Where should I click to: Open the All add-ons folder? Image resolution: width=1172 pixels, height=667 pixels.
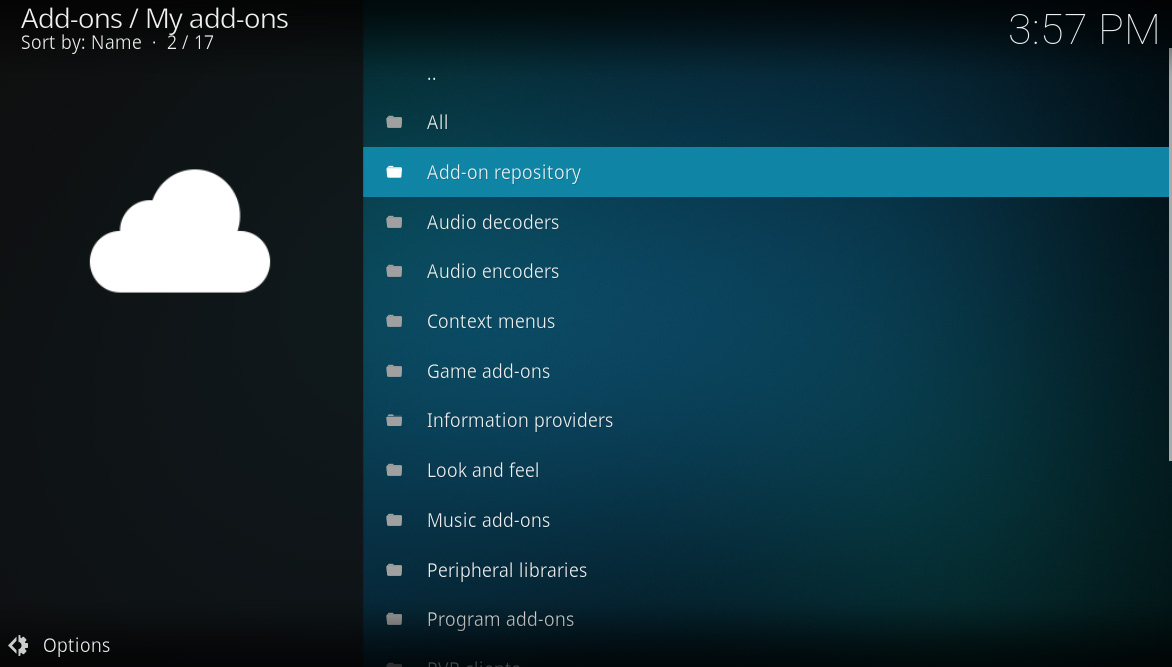[765, 122]
